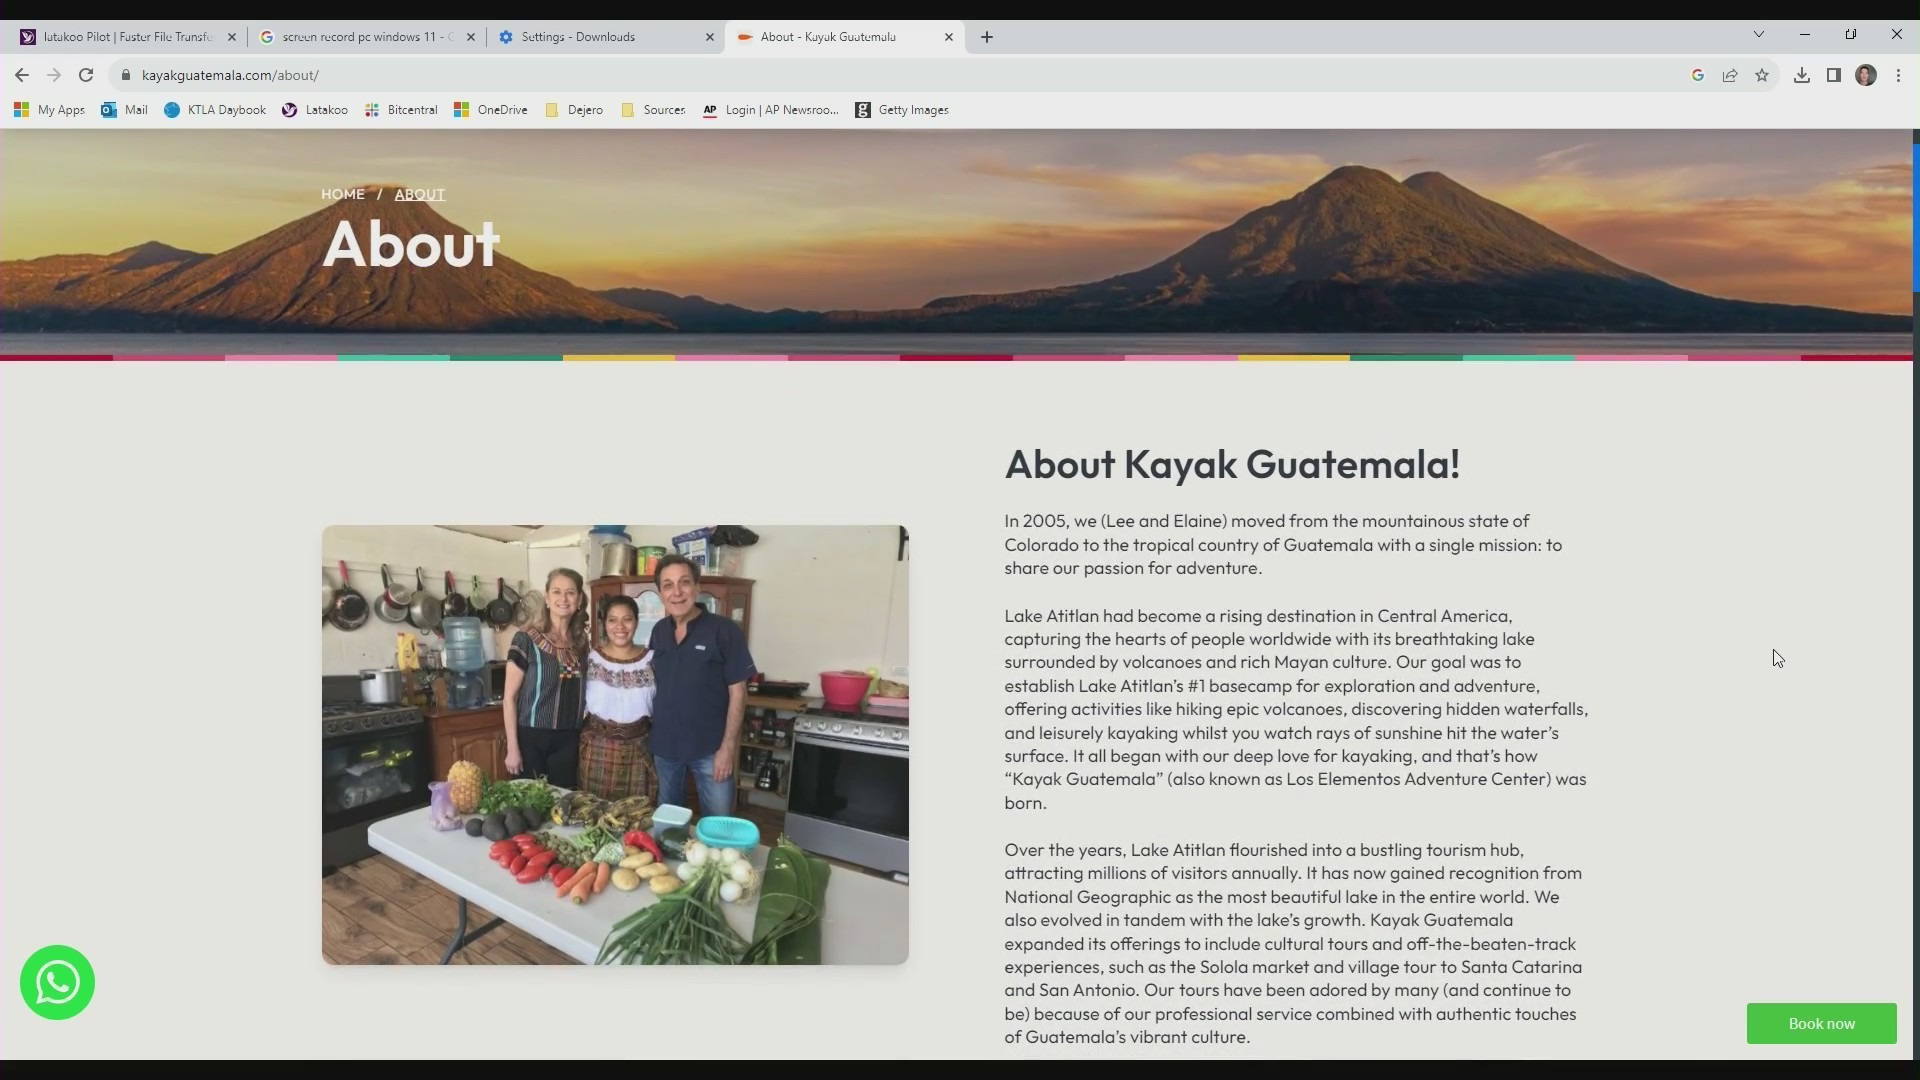Go to HOME breadcrumb link
The width and height of the screenshot is (1920, 1080).
[342, 194]
